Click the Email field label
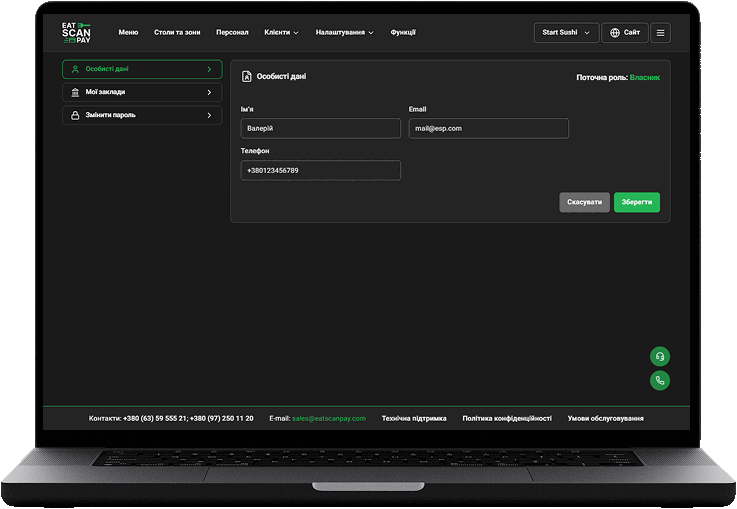This screenshot has height=509, width=737. [417, 110]
